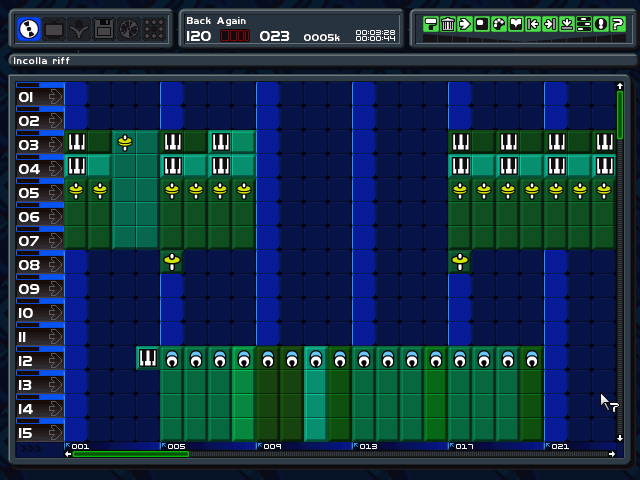Select the piano clip in track 12
This screenshot has height=480, width=640.
(148, 358)
